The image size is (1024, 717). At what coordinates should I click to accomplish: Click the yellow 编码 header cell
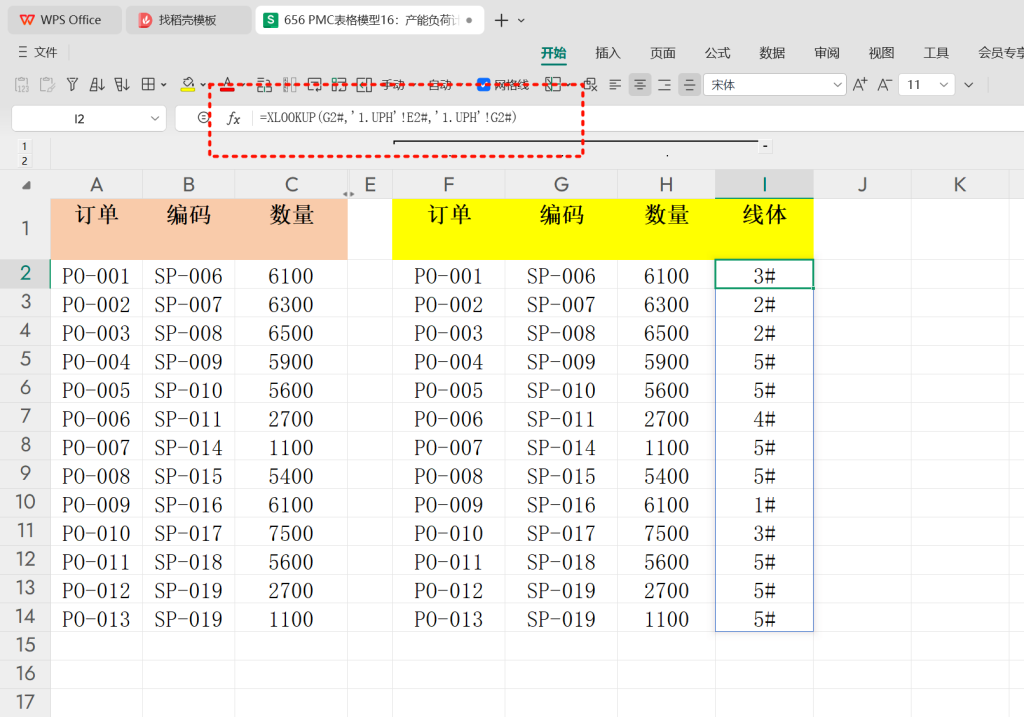pos(561,229)
